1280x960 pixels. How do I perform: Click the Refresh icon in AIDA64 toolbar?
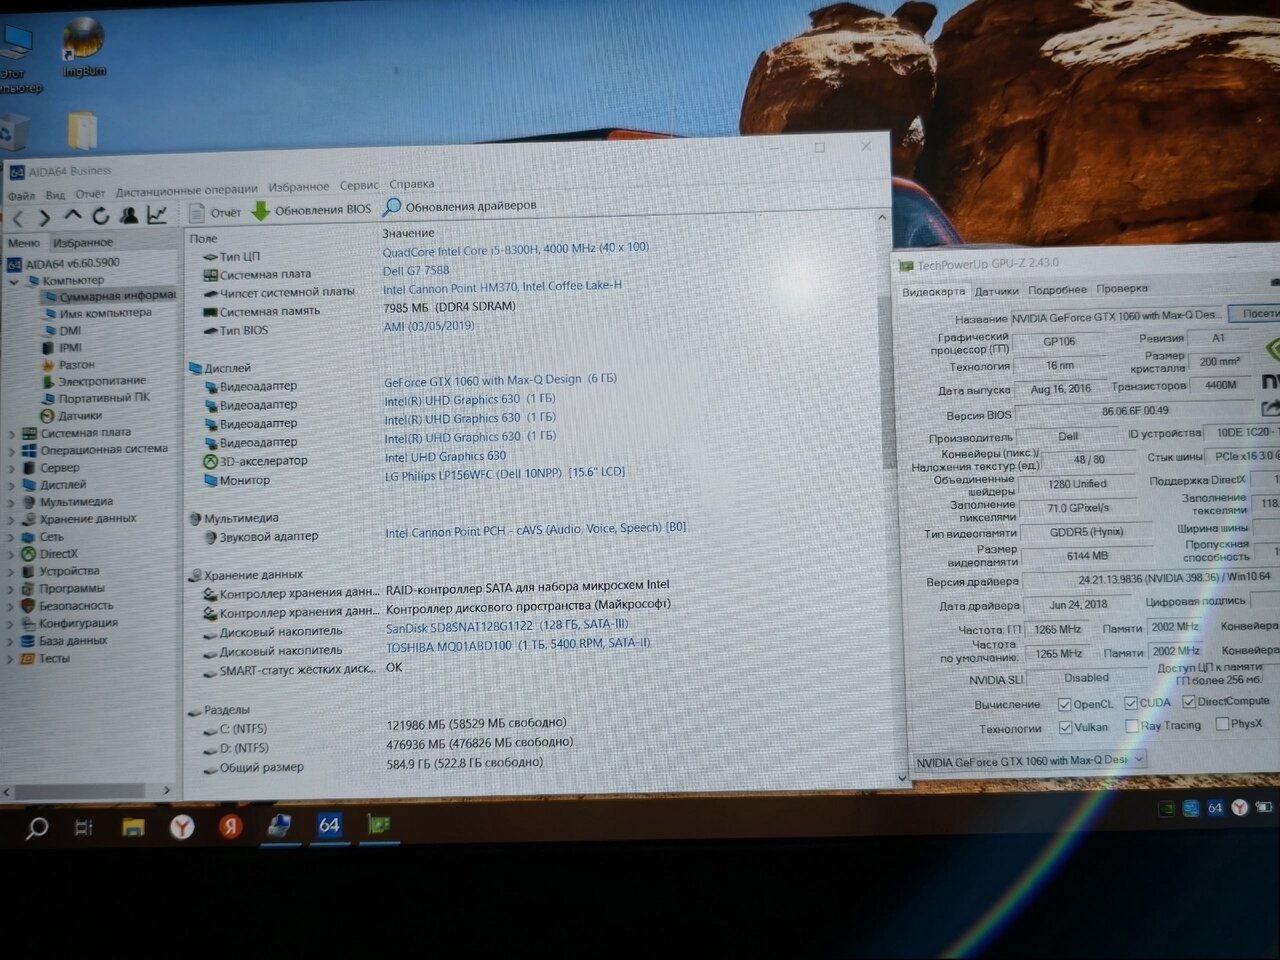click(100, 216)
